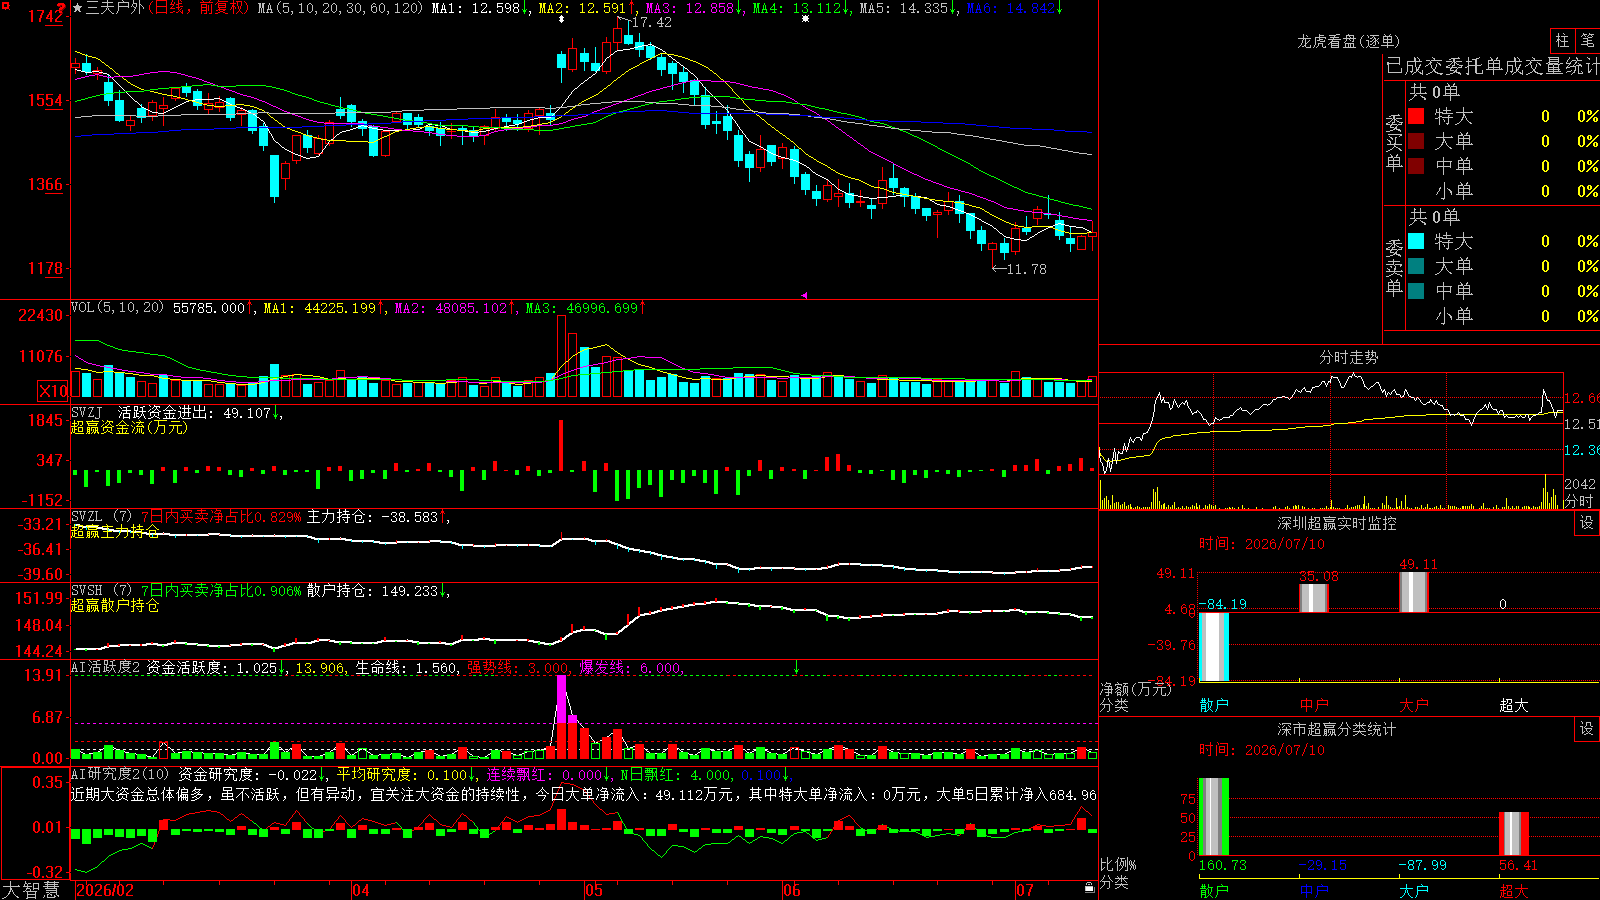Click the lock icon at the end of the date axis

(1090, 888)
